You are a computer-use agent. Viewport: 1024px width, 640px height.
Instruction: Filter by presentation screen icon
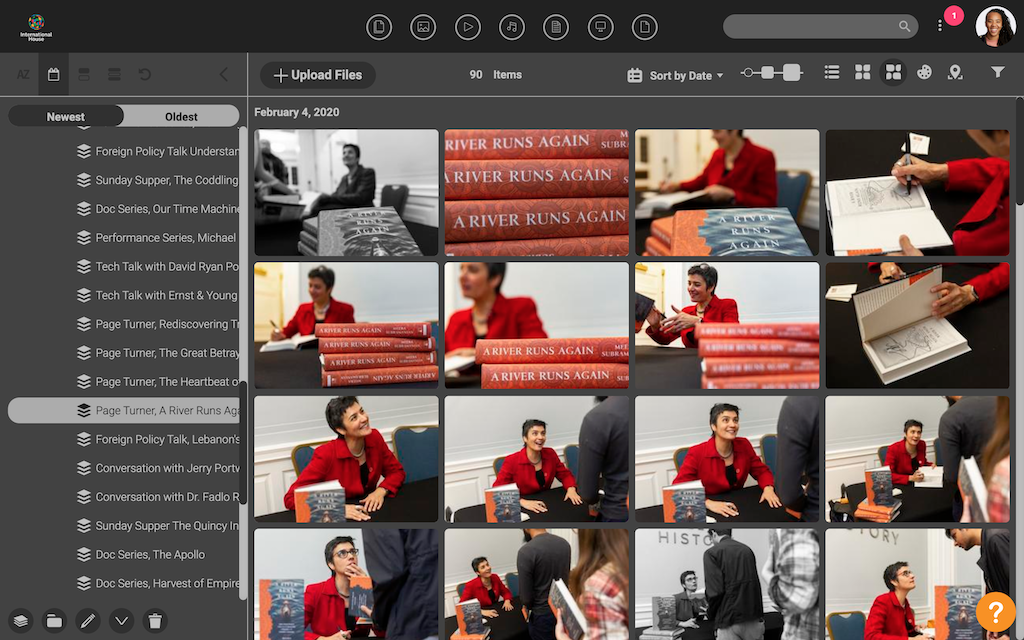coord(600,27)
